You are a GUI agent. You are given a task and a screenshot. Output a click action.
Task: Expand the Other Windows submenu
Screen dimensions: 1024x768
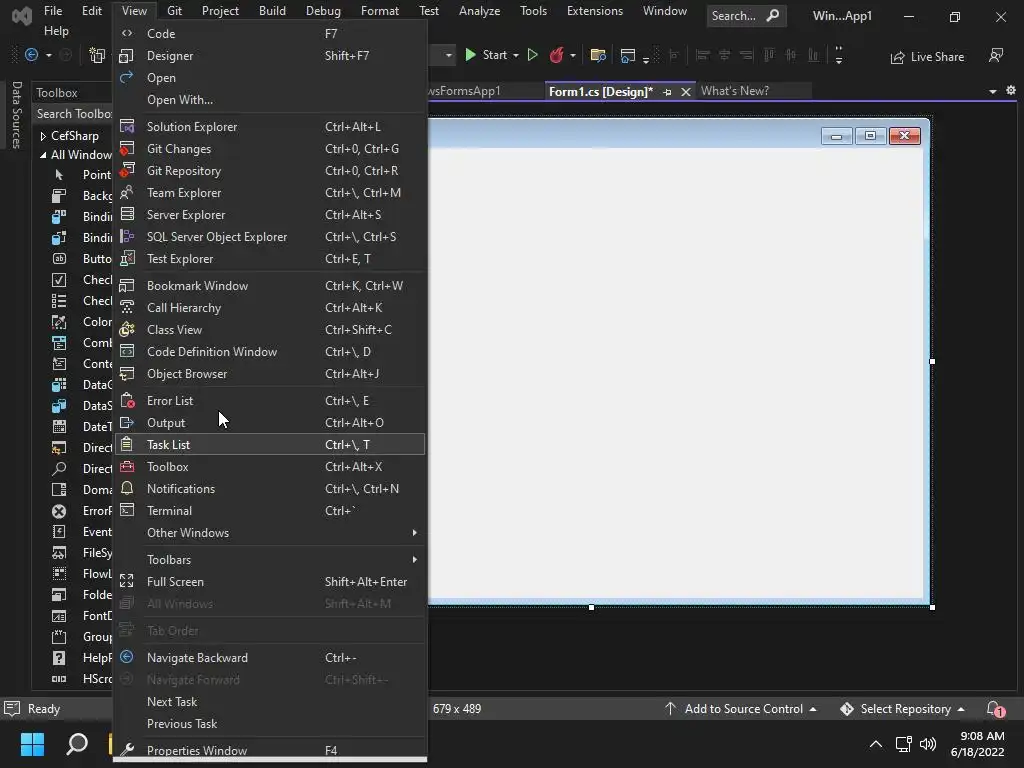[270, 533]
